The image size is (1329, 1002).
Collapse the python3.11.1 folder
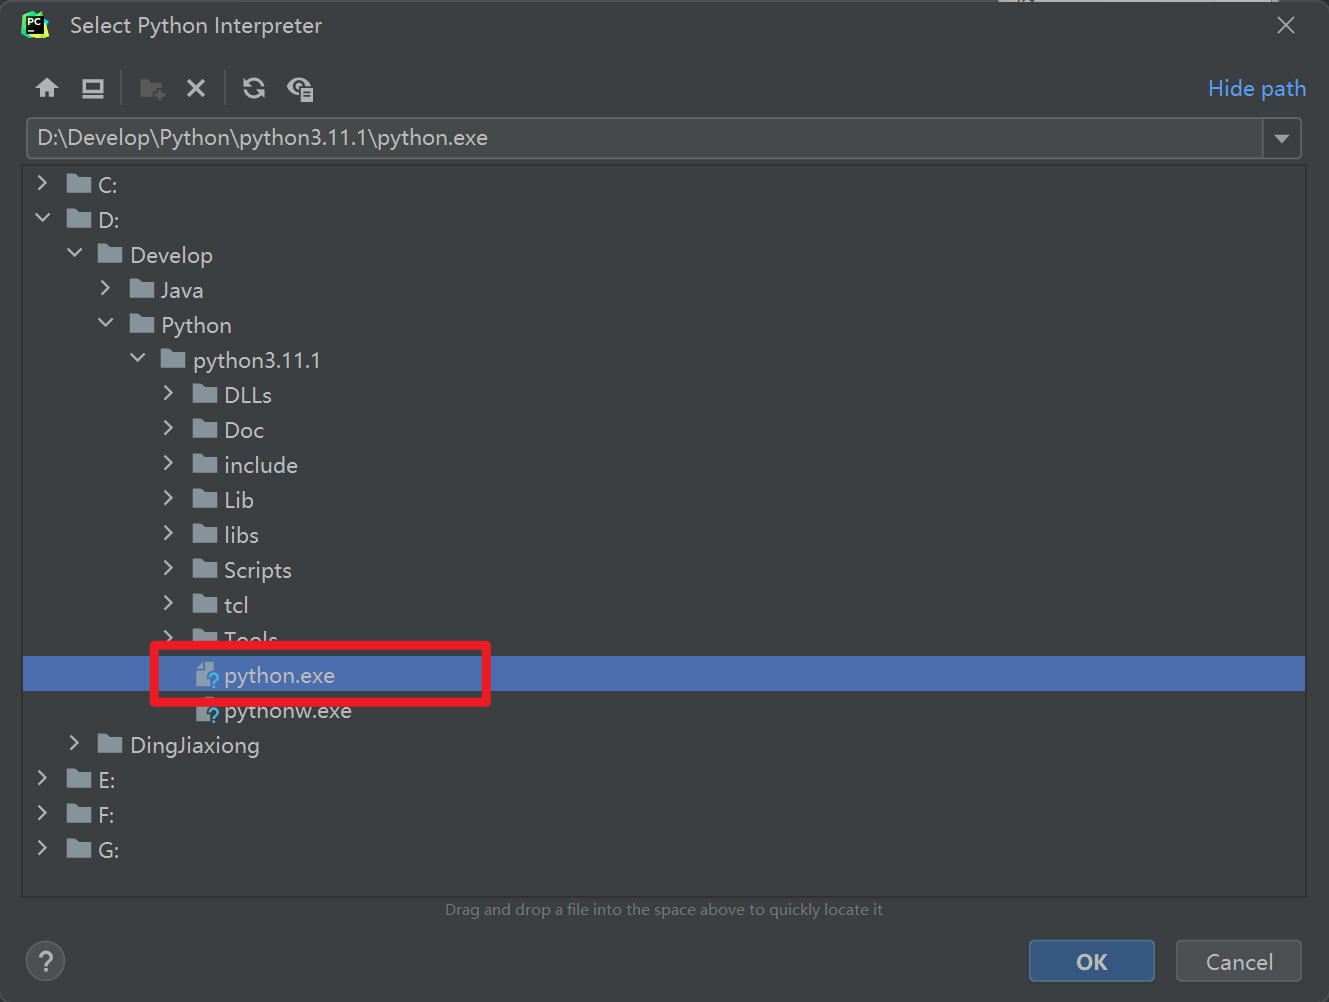pos(137,358)
